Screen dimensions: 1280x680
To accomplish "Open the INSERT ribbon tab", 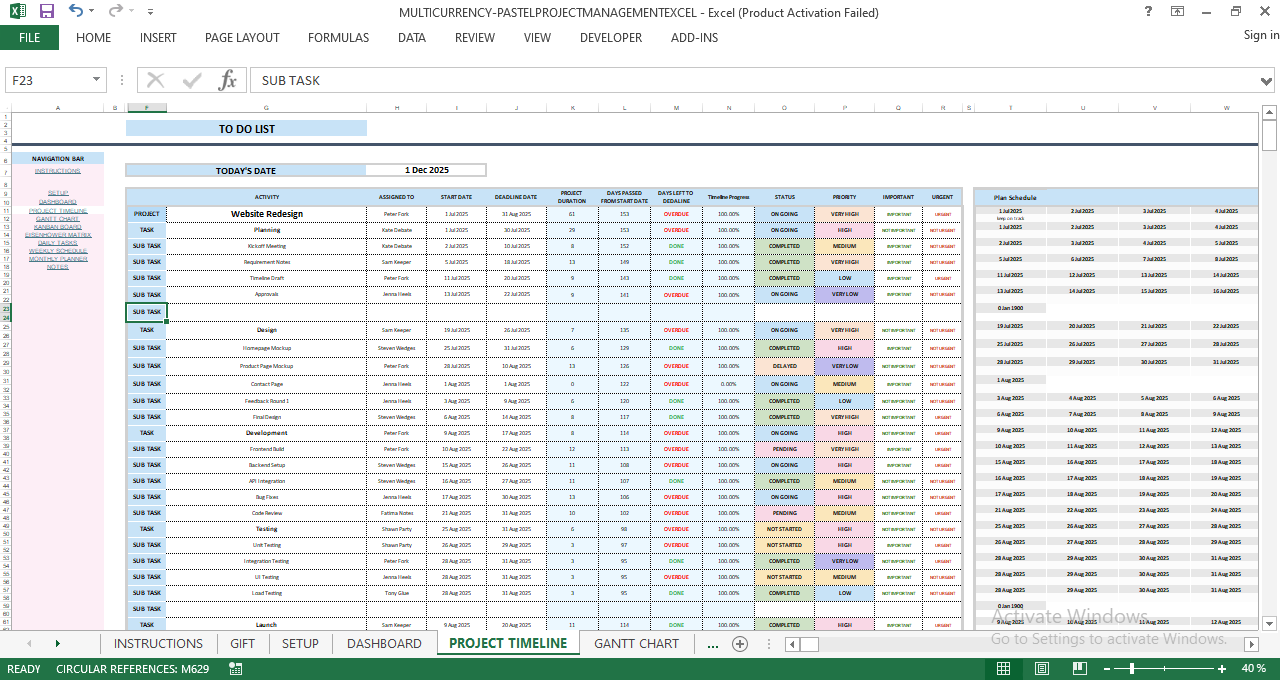I will pyautogui.click(x=158, y=38).
